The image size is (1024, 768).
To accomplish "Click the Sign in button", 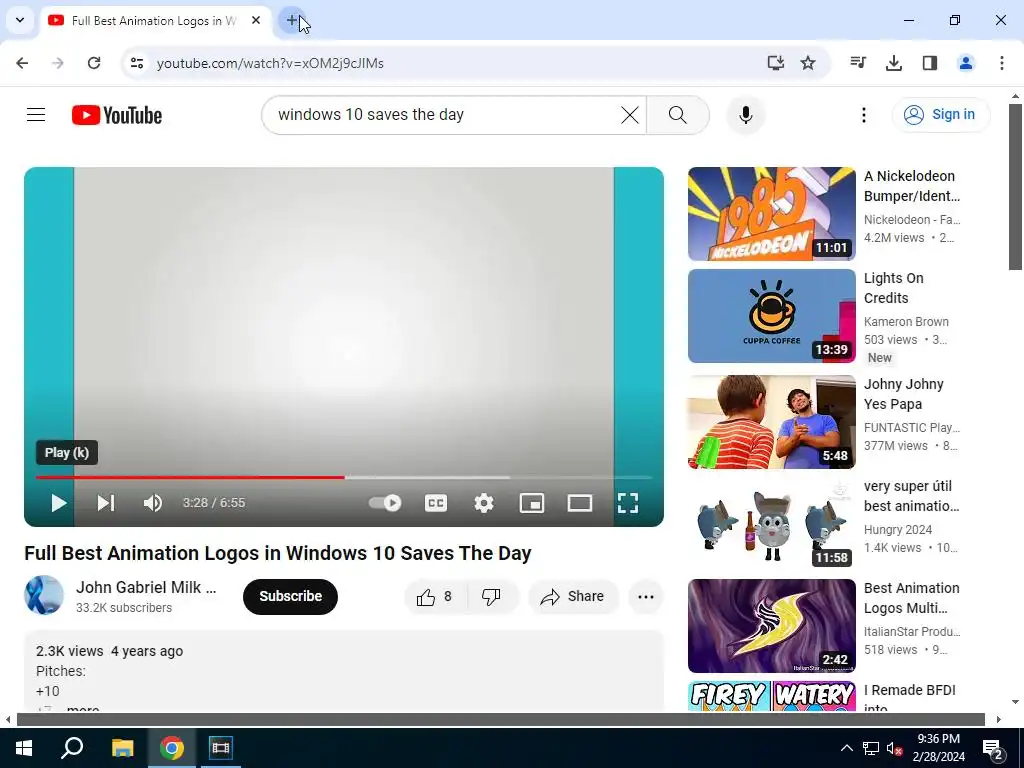I will [941, 115].
